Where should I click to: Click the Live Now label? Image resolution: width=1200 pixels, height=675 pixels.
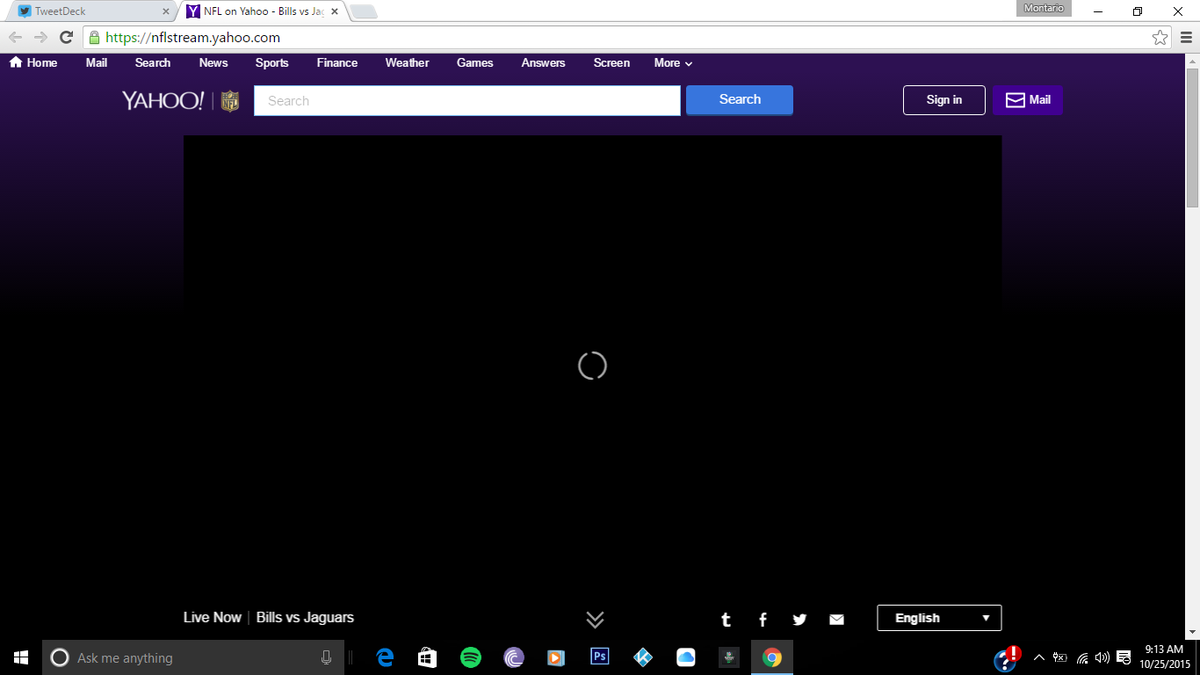[212, 617]
